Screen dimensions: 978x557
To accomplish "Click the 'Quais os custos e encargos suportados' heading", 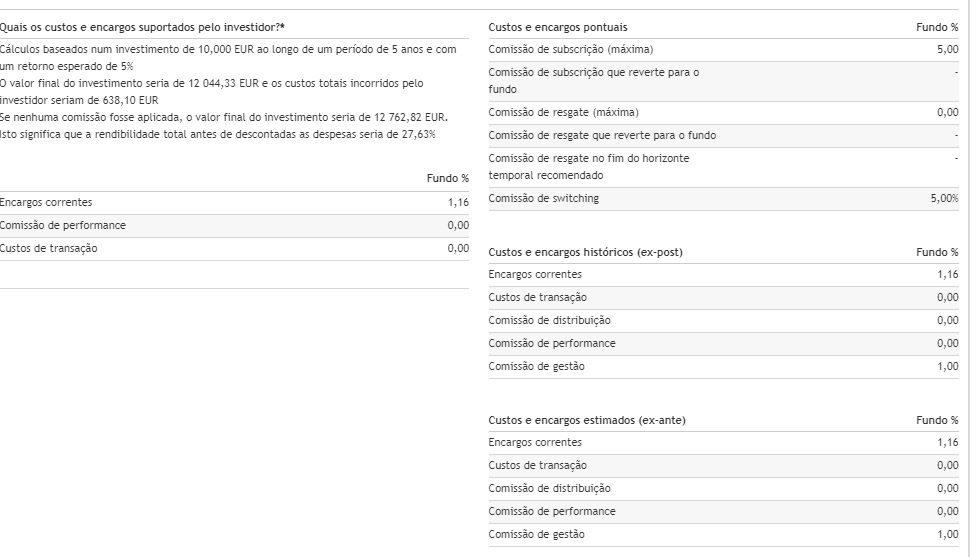I will coord(141,27).
